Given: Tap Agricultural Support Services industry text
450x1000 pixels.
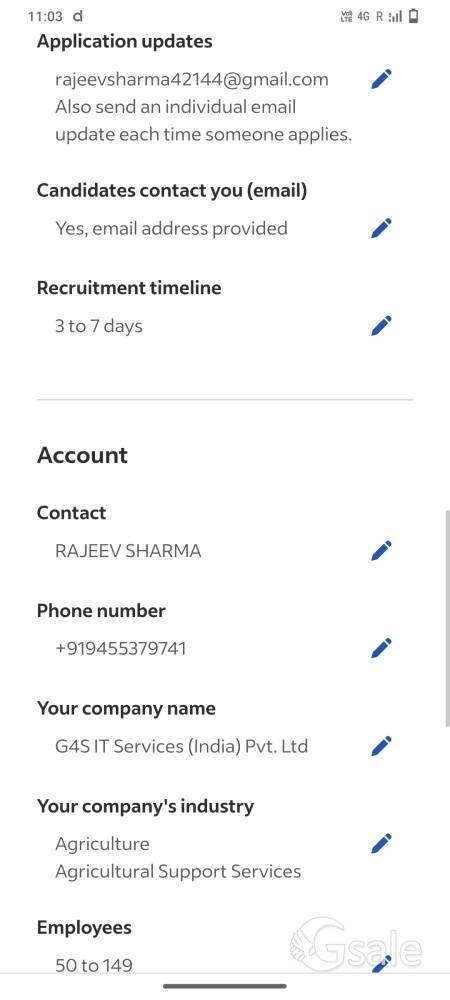Looking at the screenshot, I should [x=178, y=871].
